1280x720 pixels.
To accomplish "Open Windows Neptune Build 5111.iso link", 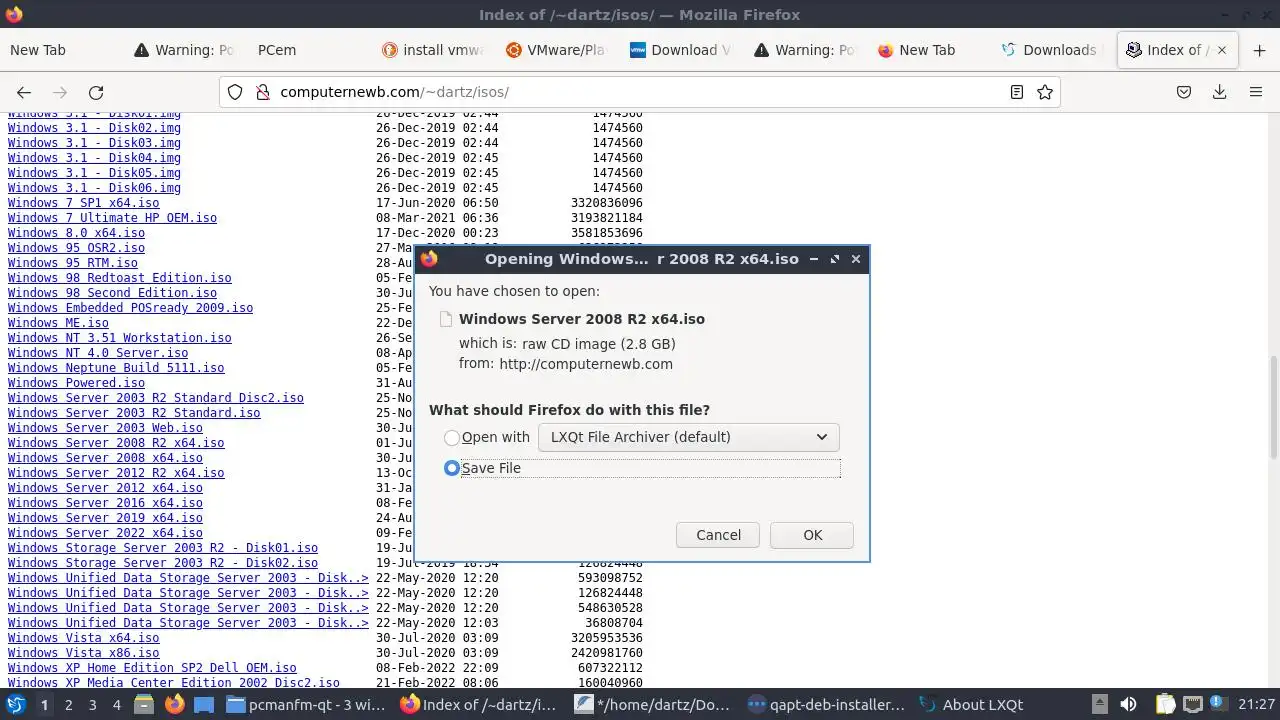I will coord(116,368).
